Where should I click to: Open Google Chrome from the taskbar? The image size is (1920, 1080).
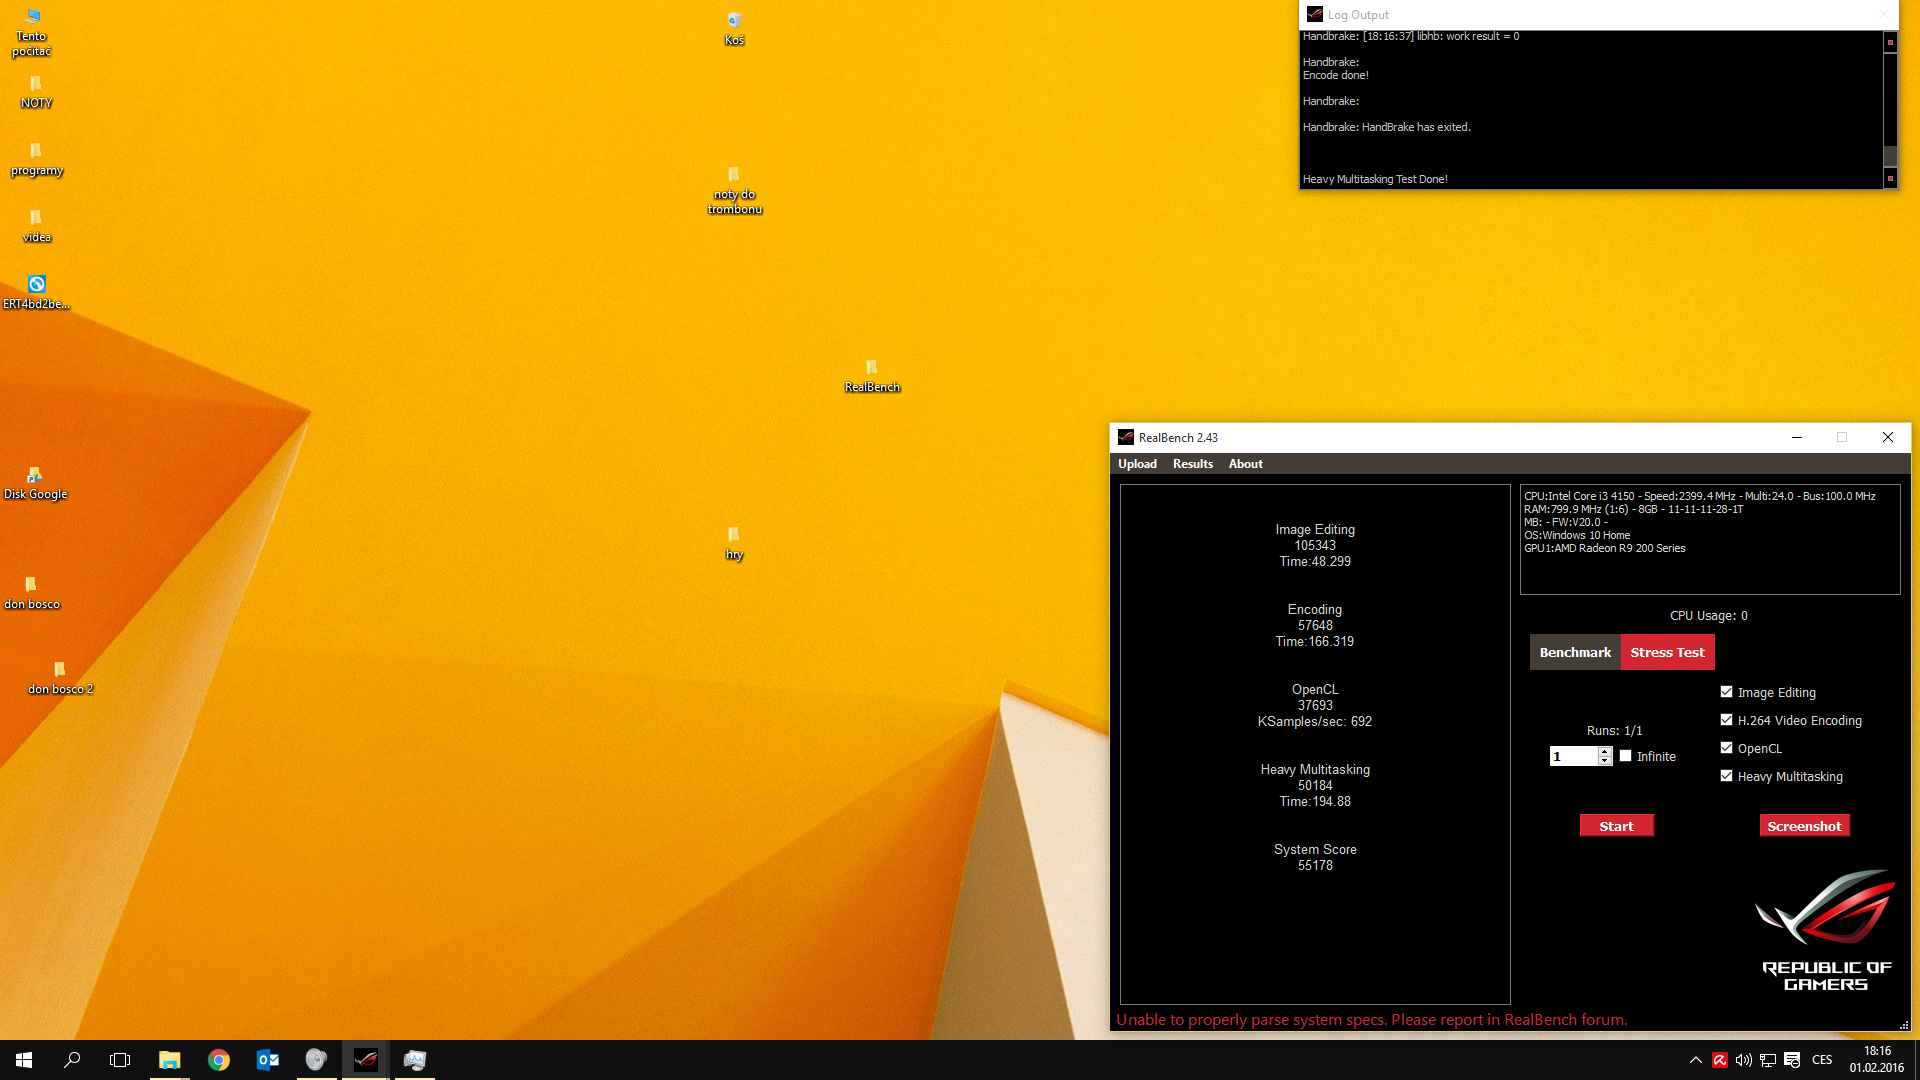point(218,1060)
